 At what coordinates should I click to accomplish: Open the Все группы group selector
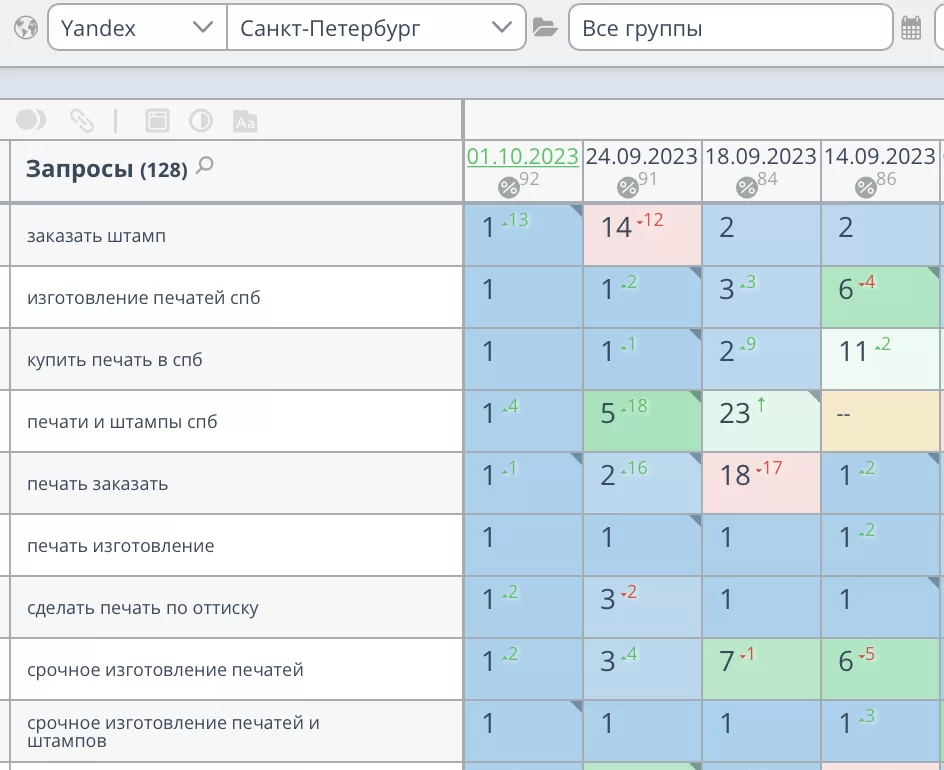tap(729, 28)
